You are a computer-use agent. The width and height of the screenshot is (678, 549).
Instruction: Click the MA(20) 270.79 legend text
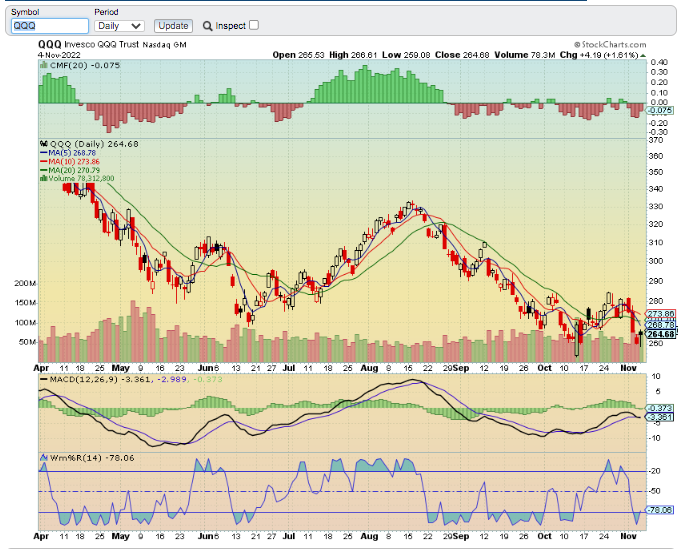74,170
